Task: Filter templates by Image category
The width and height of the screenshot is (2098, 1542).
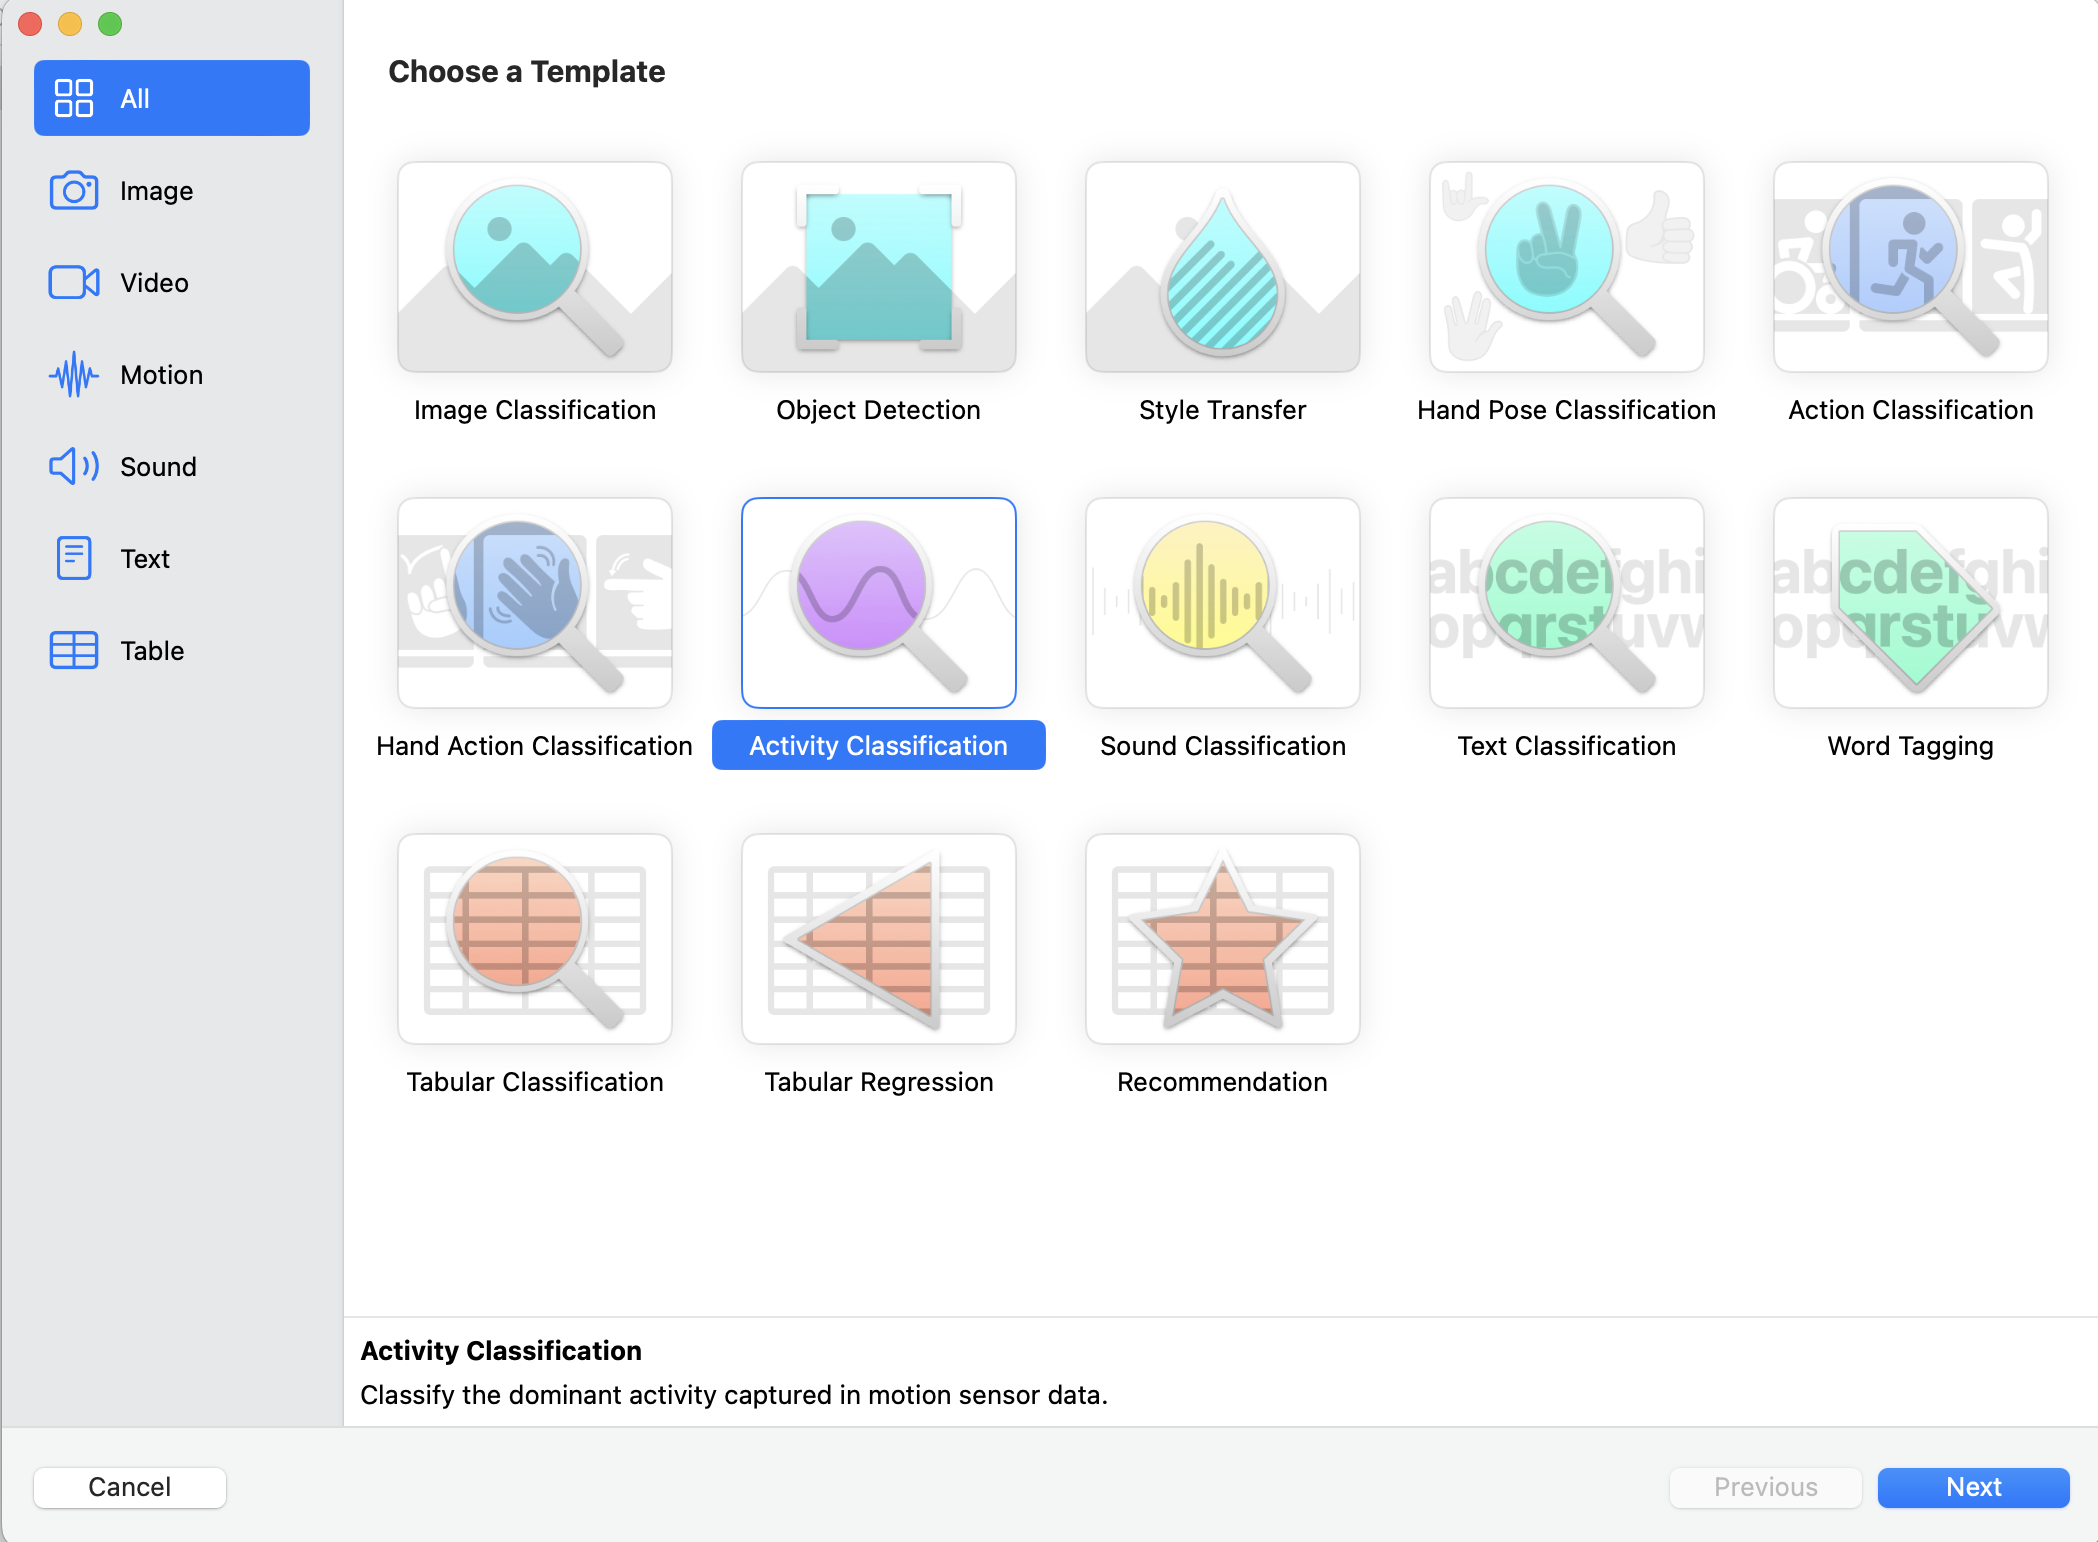Action: (155, 191)
